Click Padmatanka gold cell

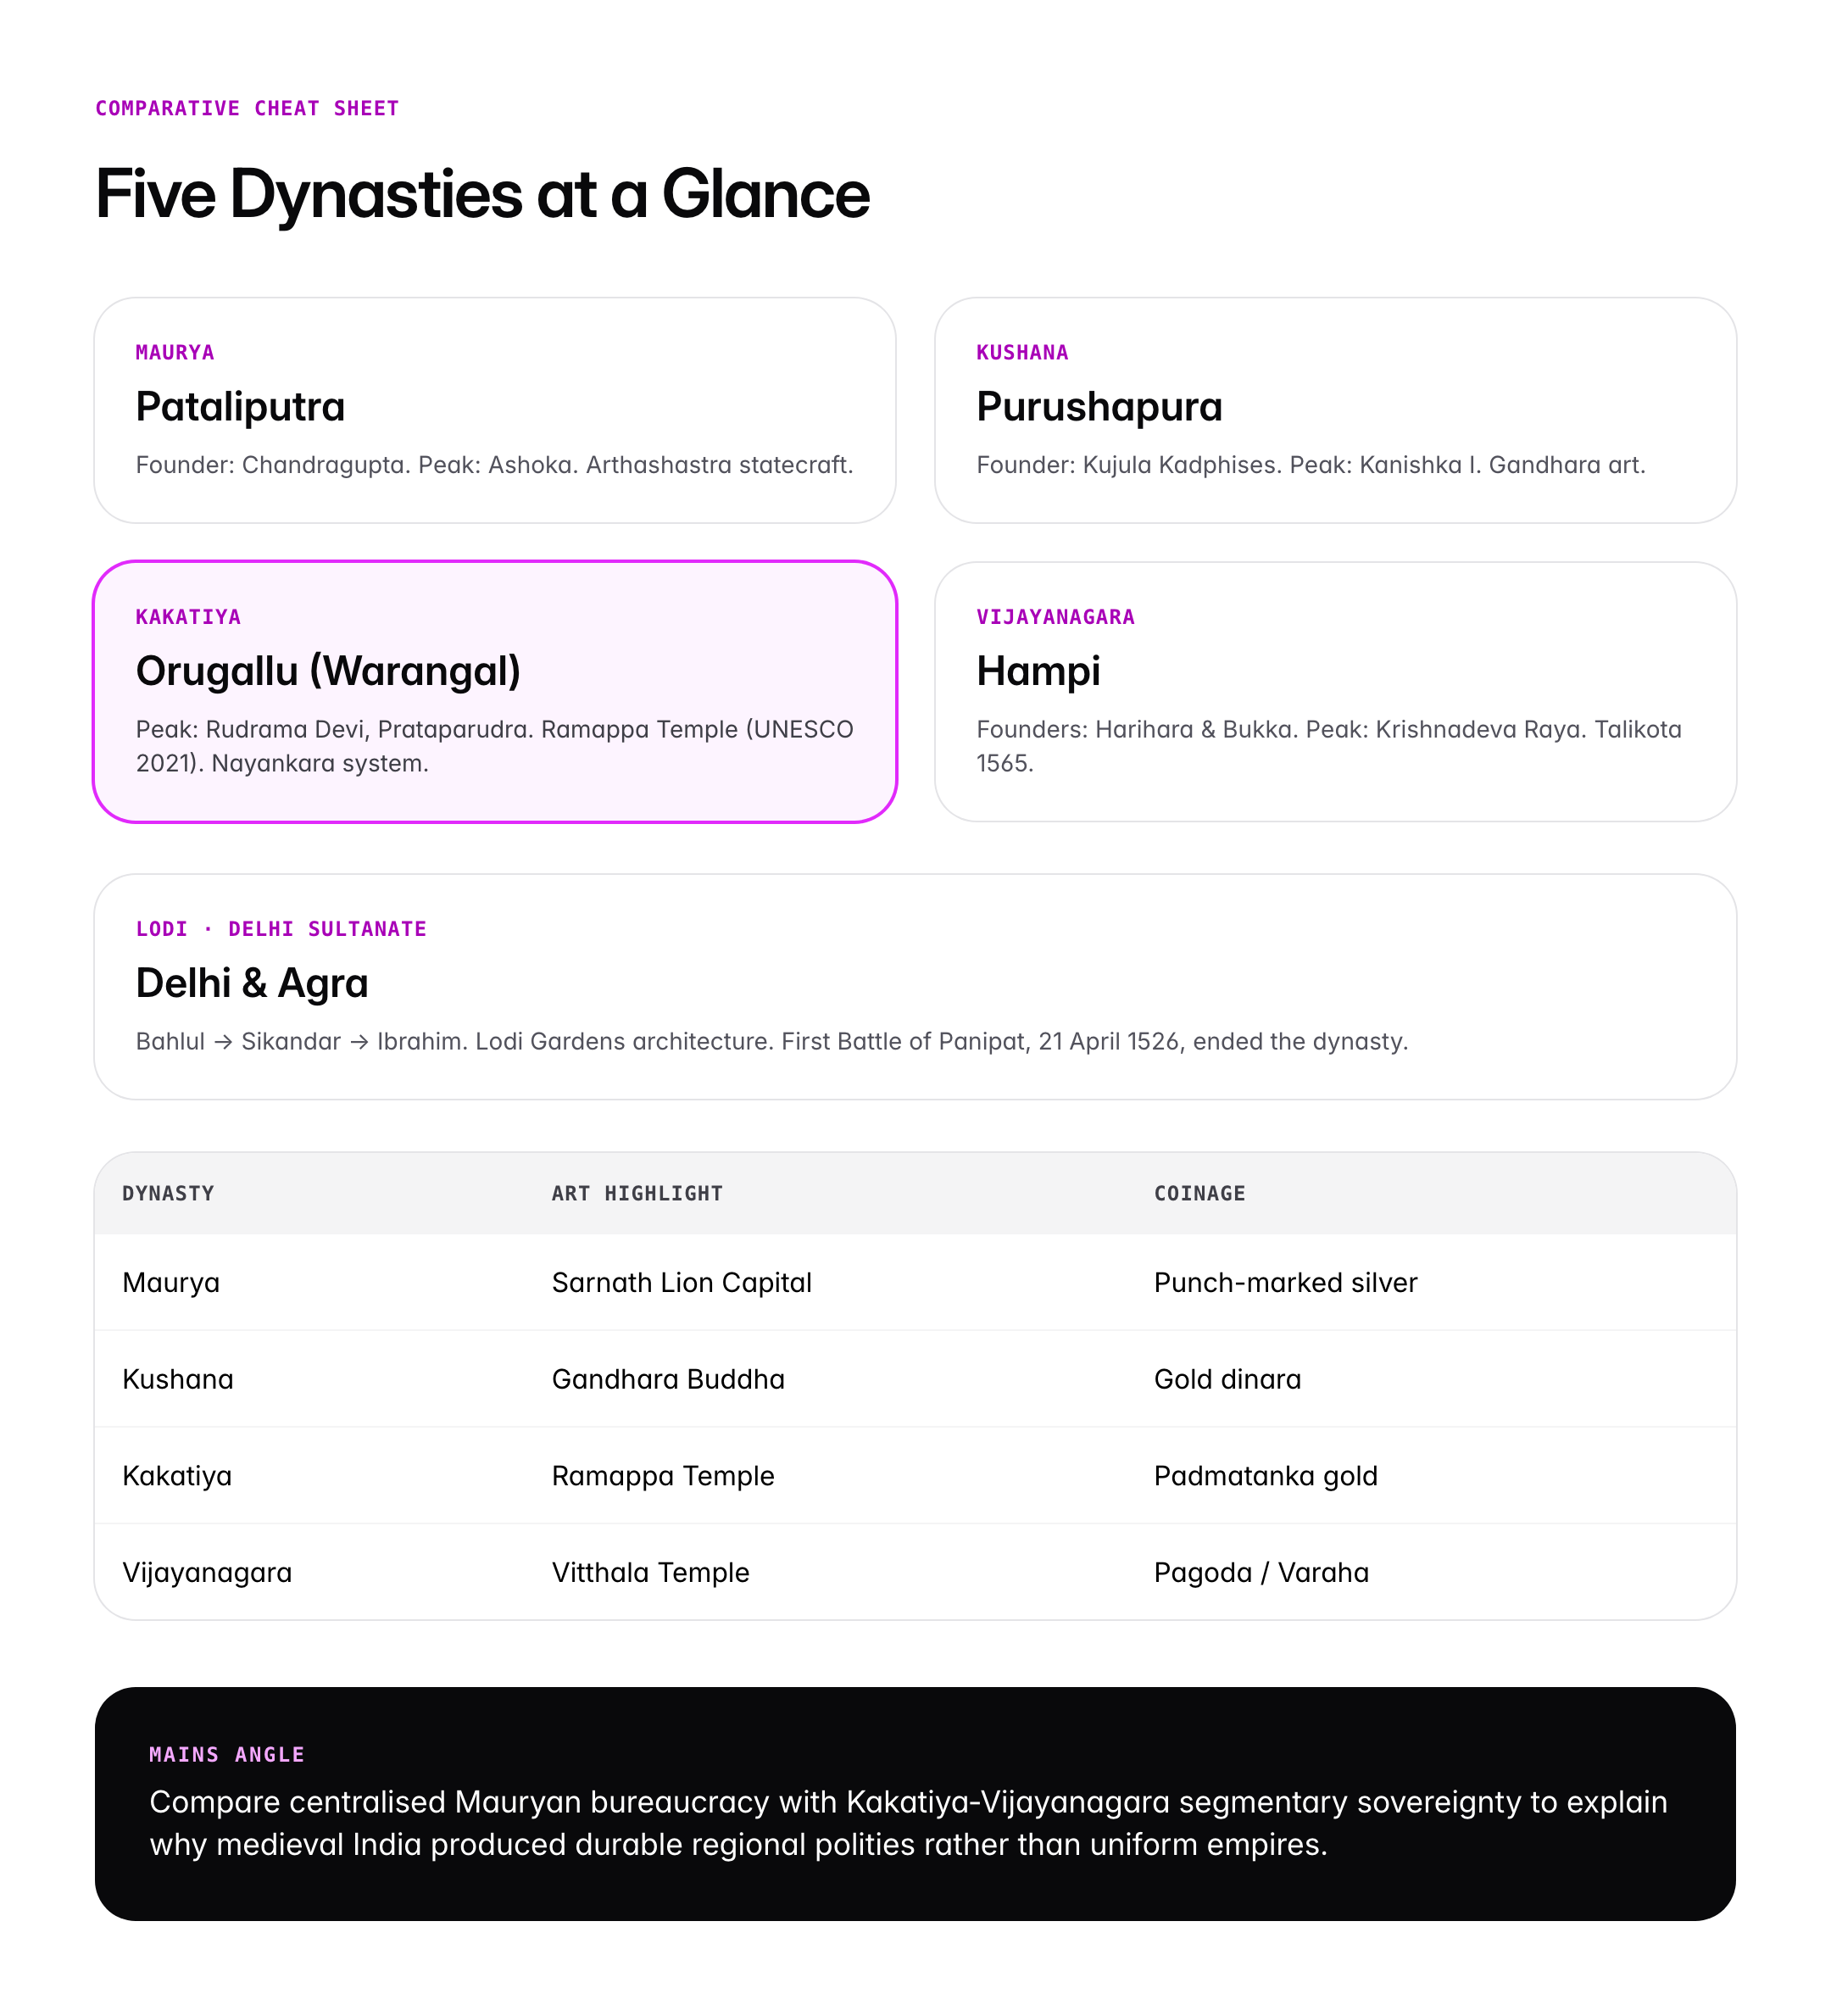pyautogui.click(x=1265, y=1476)
